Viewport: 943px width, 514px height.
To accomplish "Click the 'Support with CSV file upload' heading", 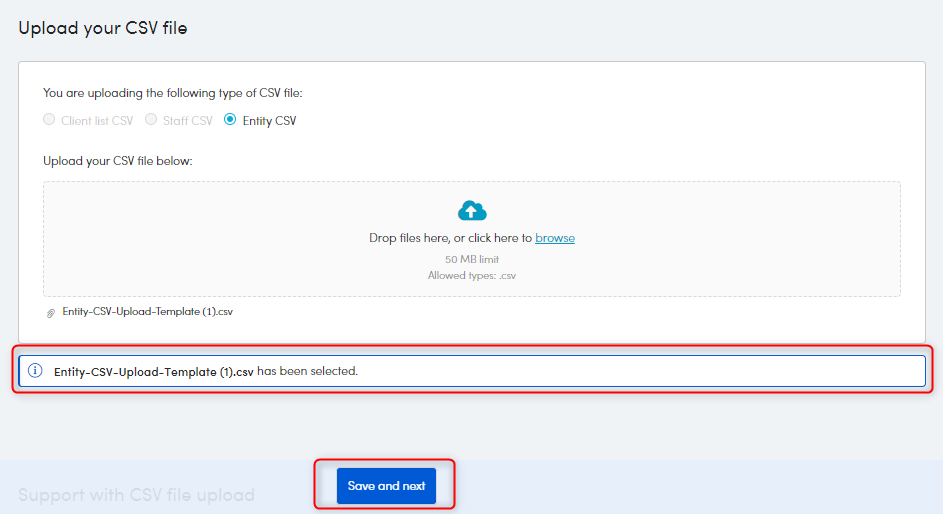I will [x=137, y=495].
